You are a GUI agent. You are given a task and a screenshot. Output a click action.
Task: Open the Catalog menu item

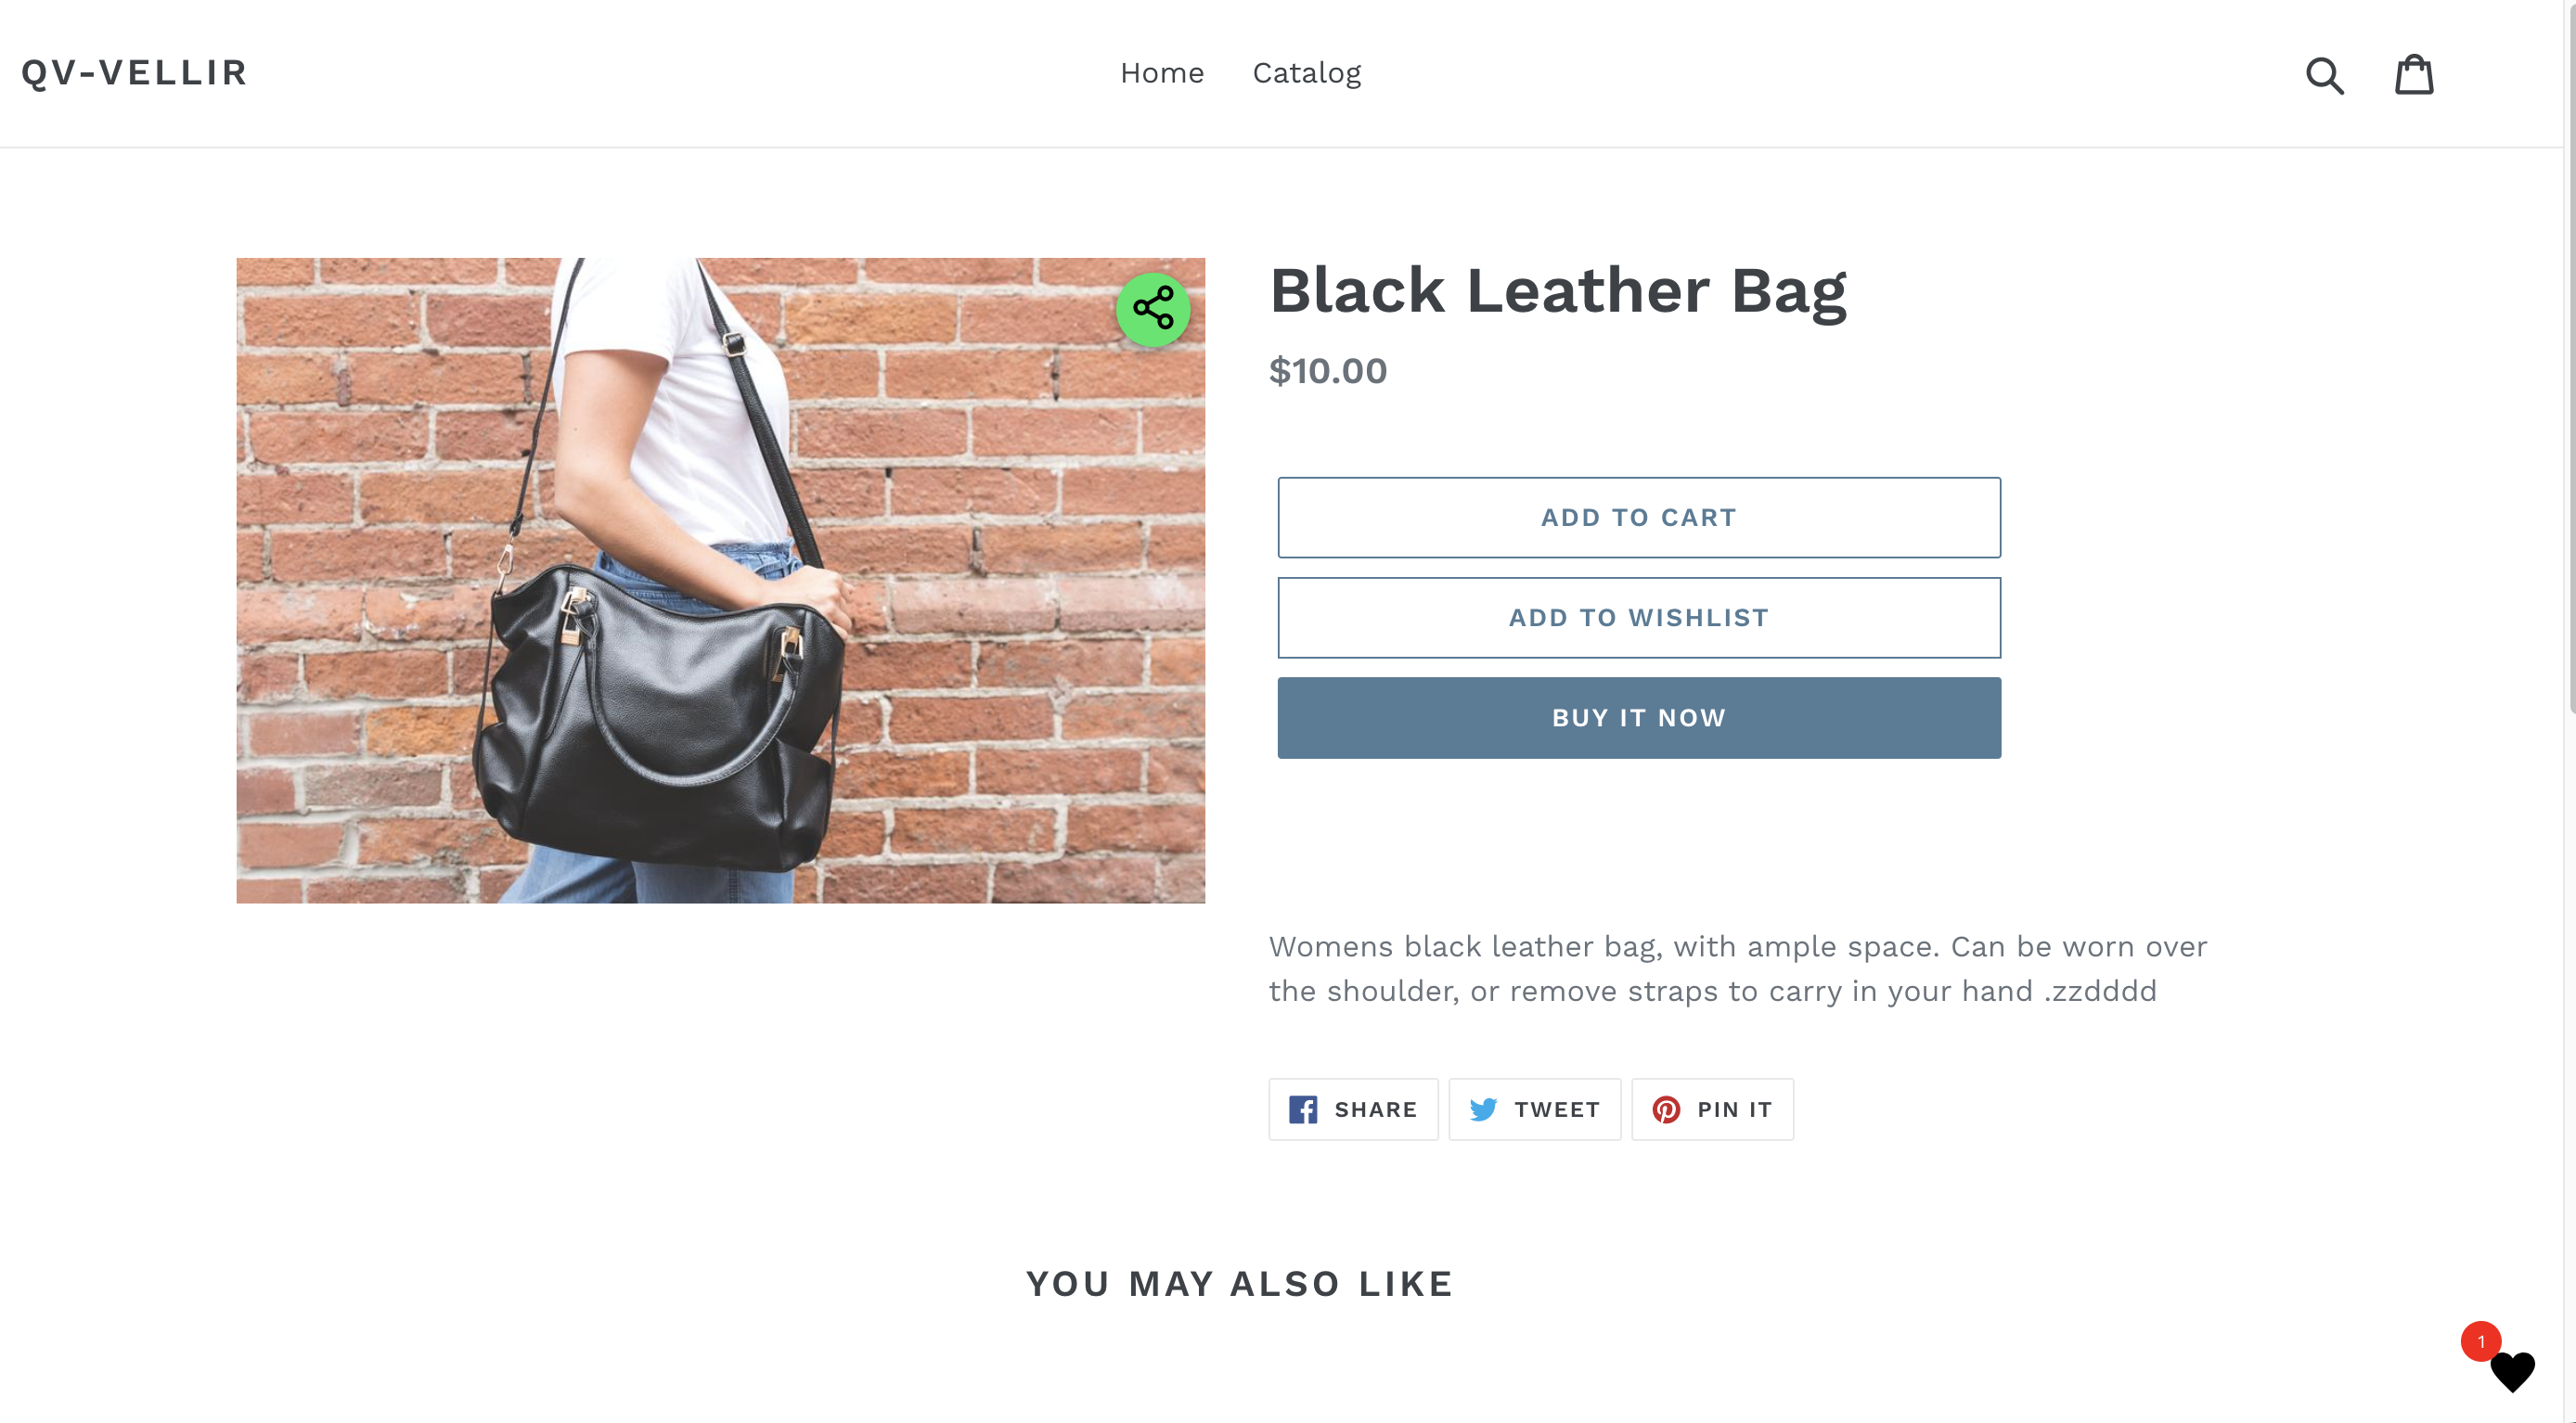point(1306,73)
